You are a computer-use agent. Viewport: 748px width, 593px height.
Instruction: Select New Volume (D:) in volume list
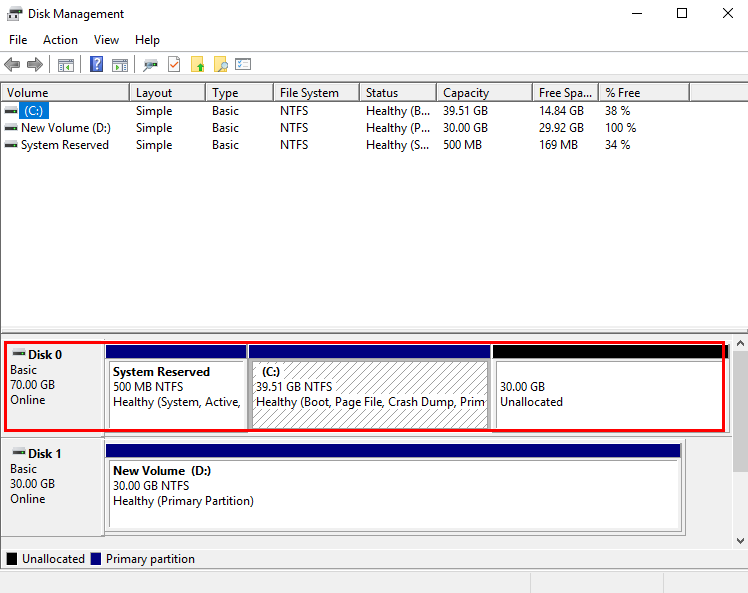click(x=66, y=128)
